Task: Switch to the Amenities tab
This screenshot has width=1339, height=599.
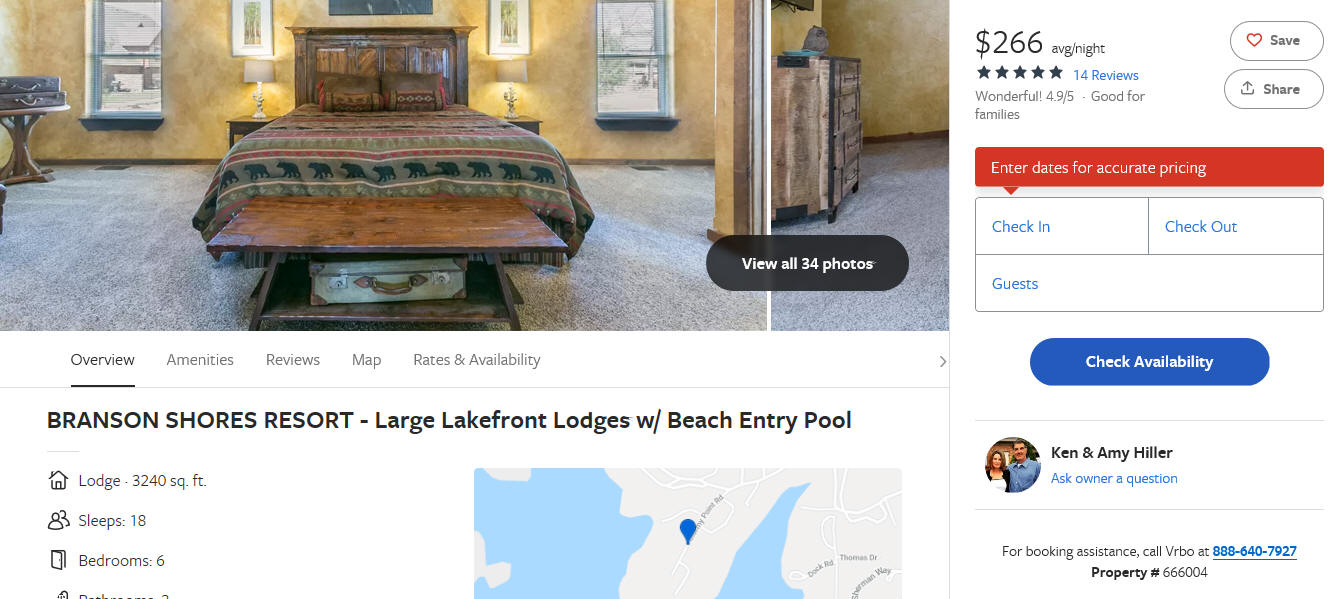Action: pos(200,360)
